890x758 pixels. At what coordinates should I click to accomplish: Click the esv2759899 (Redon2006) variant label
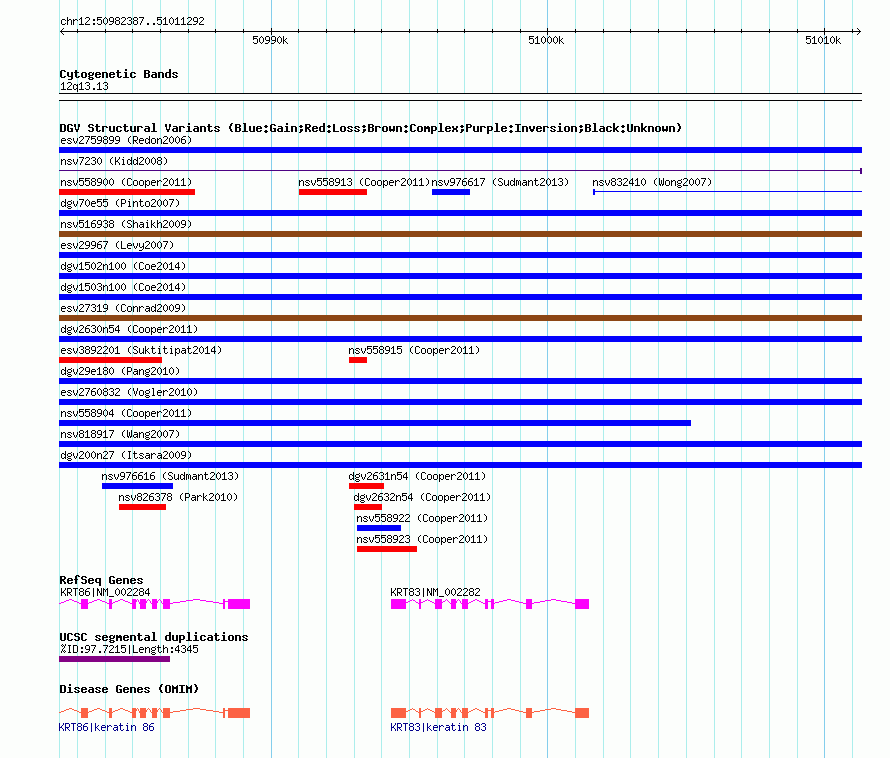coord(126,140)
